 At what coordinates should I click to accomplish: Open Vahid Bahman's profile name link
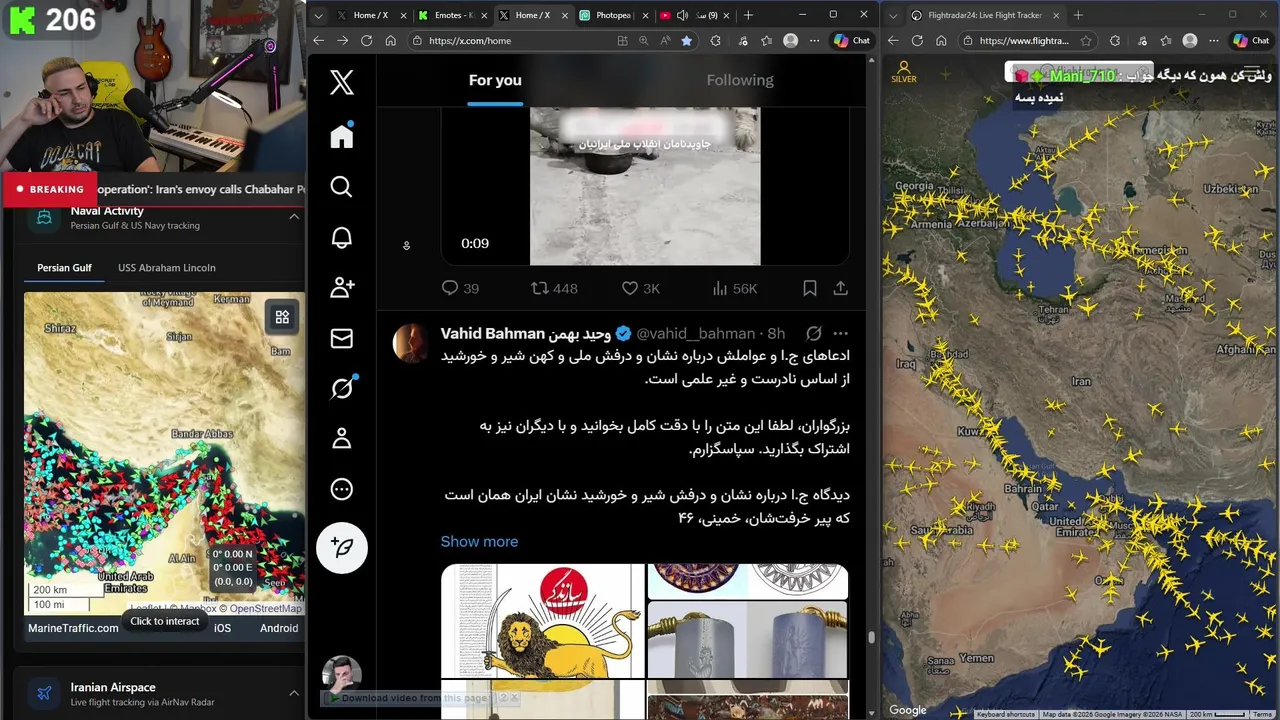coord(526,333)
